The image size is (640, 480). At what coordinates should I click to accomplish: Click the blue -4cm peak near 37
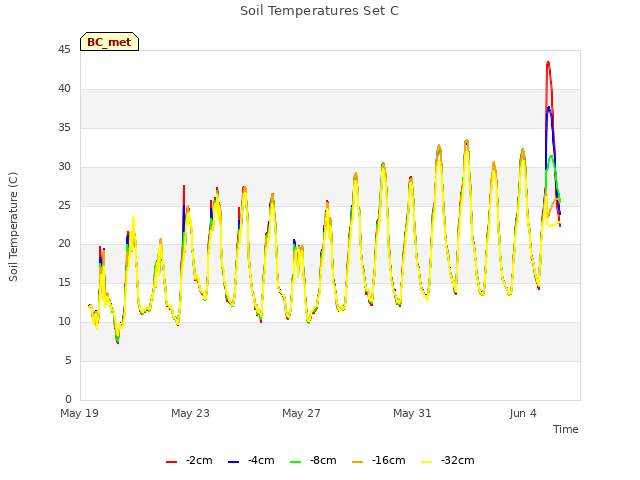(x=549, y=107)
